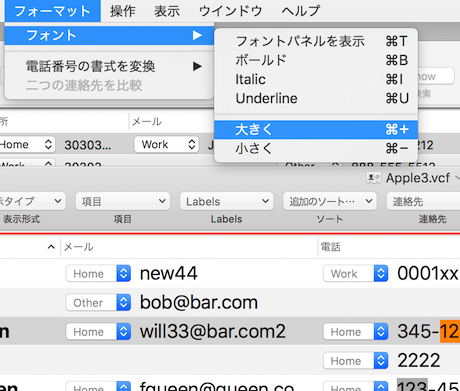Image resolution: width=460 pixels, height=391 pixels.
Task: Open the ヘルプ menu in menu bar
Action: point(300,11)
